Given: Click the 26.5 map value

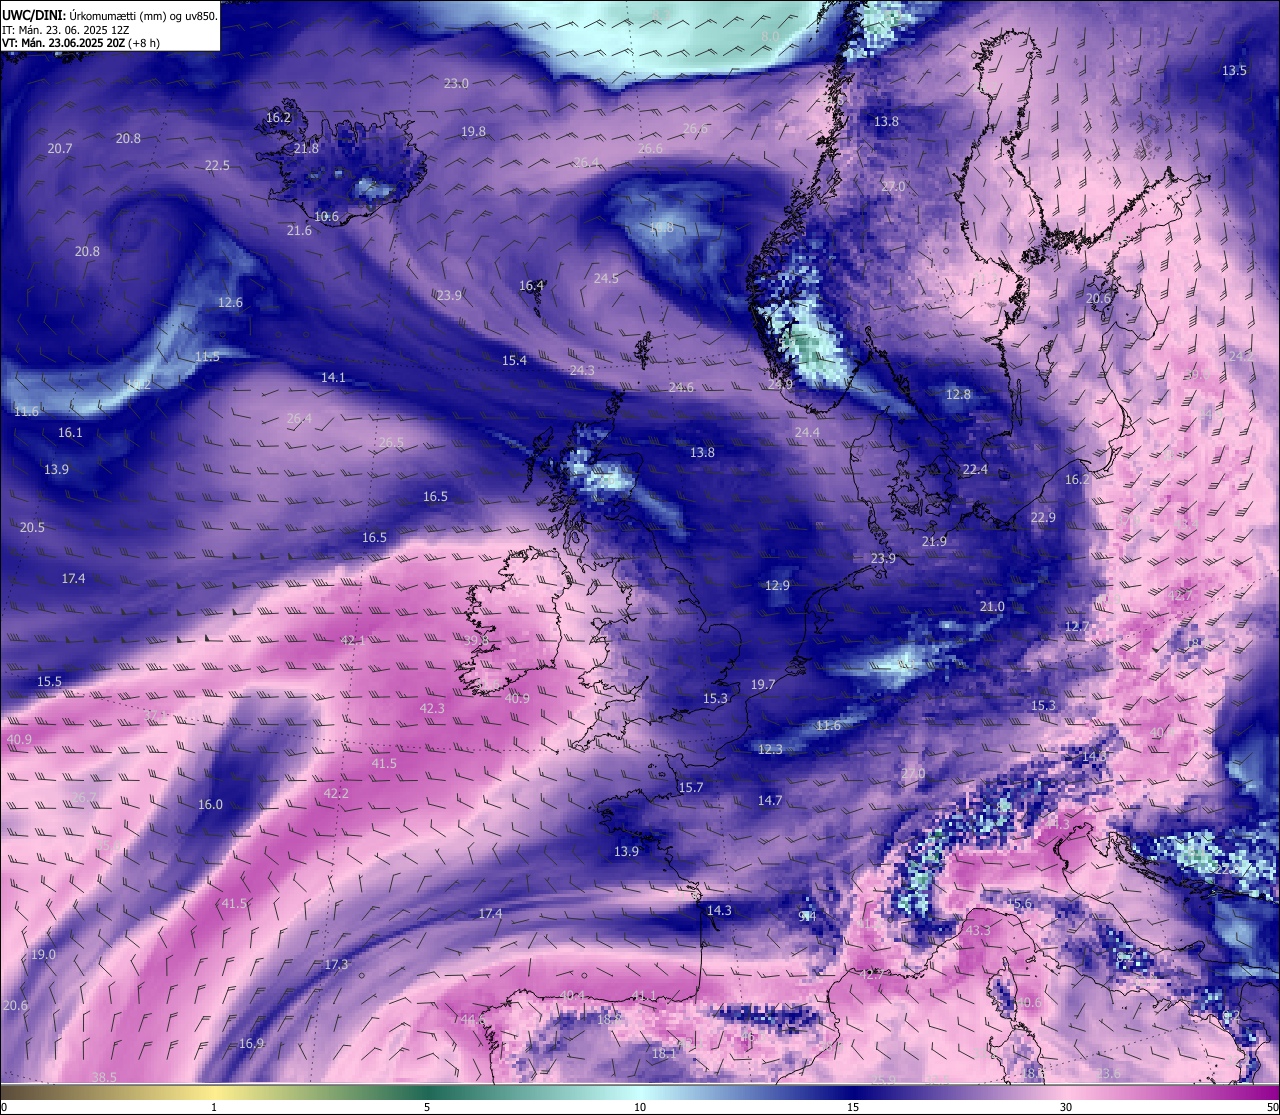Looking at the screenshot, I should 391,442.
